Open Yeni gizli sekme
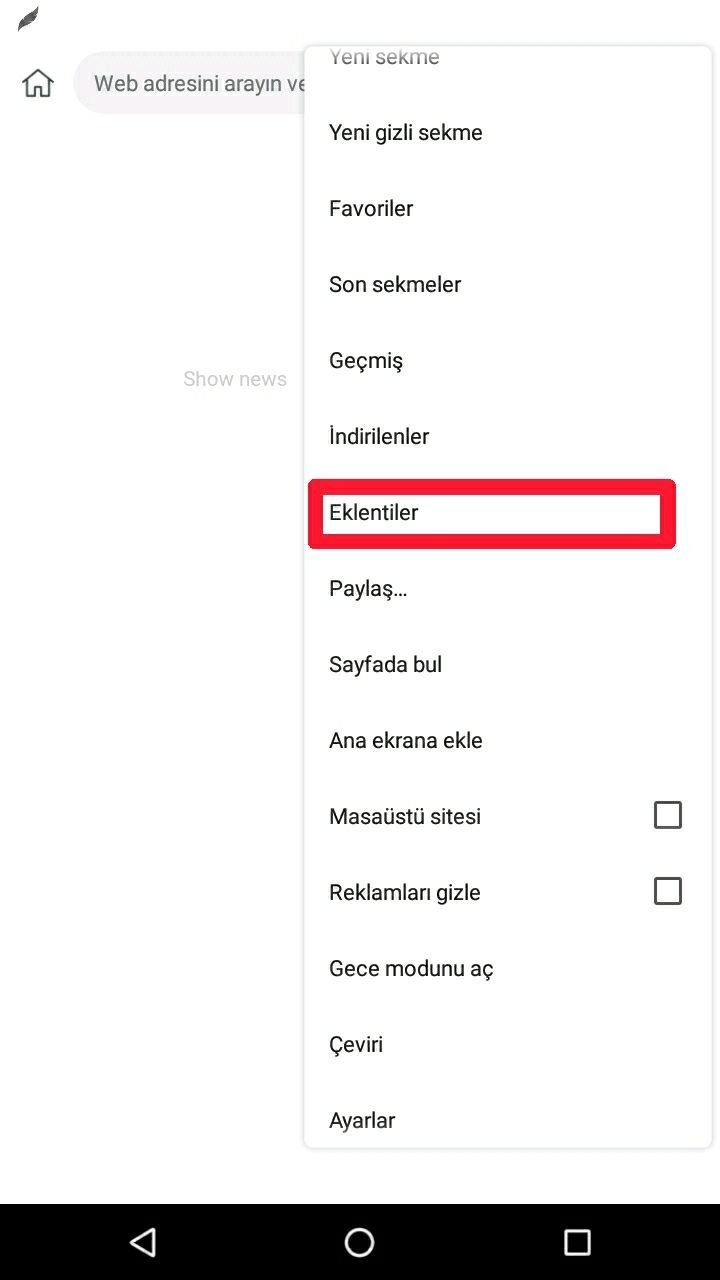 (x=405, y=133)
